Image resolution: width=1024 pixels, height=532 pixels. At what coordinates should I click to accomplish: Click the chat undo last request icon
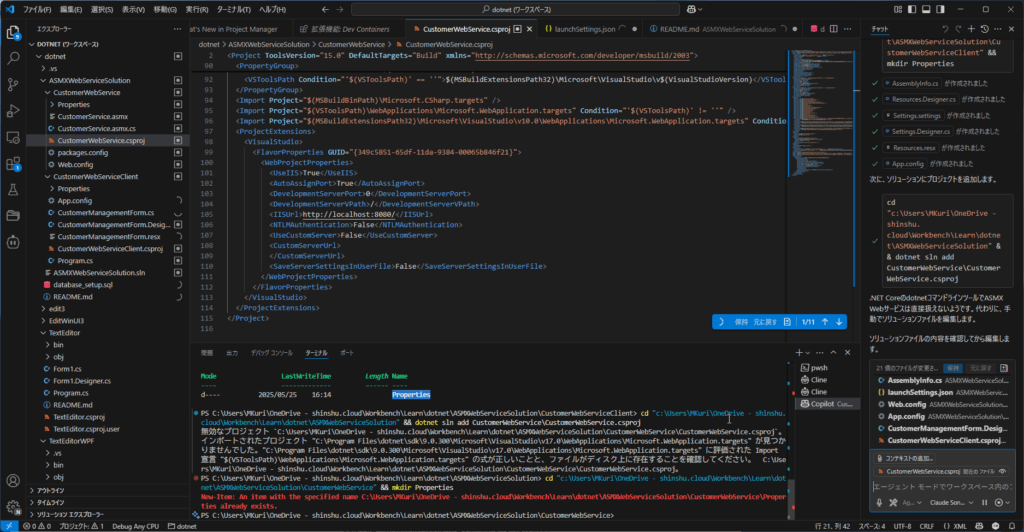click(944, 29)
